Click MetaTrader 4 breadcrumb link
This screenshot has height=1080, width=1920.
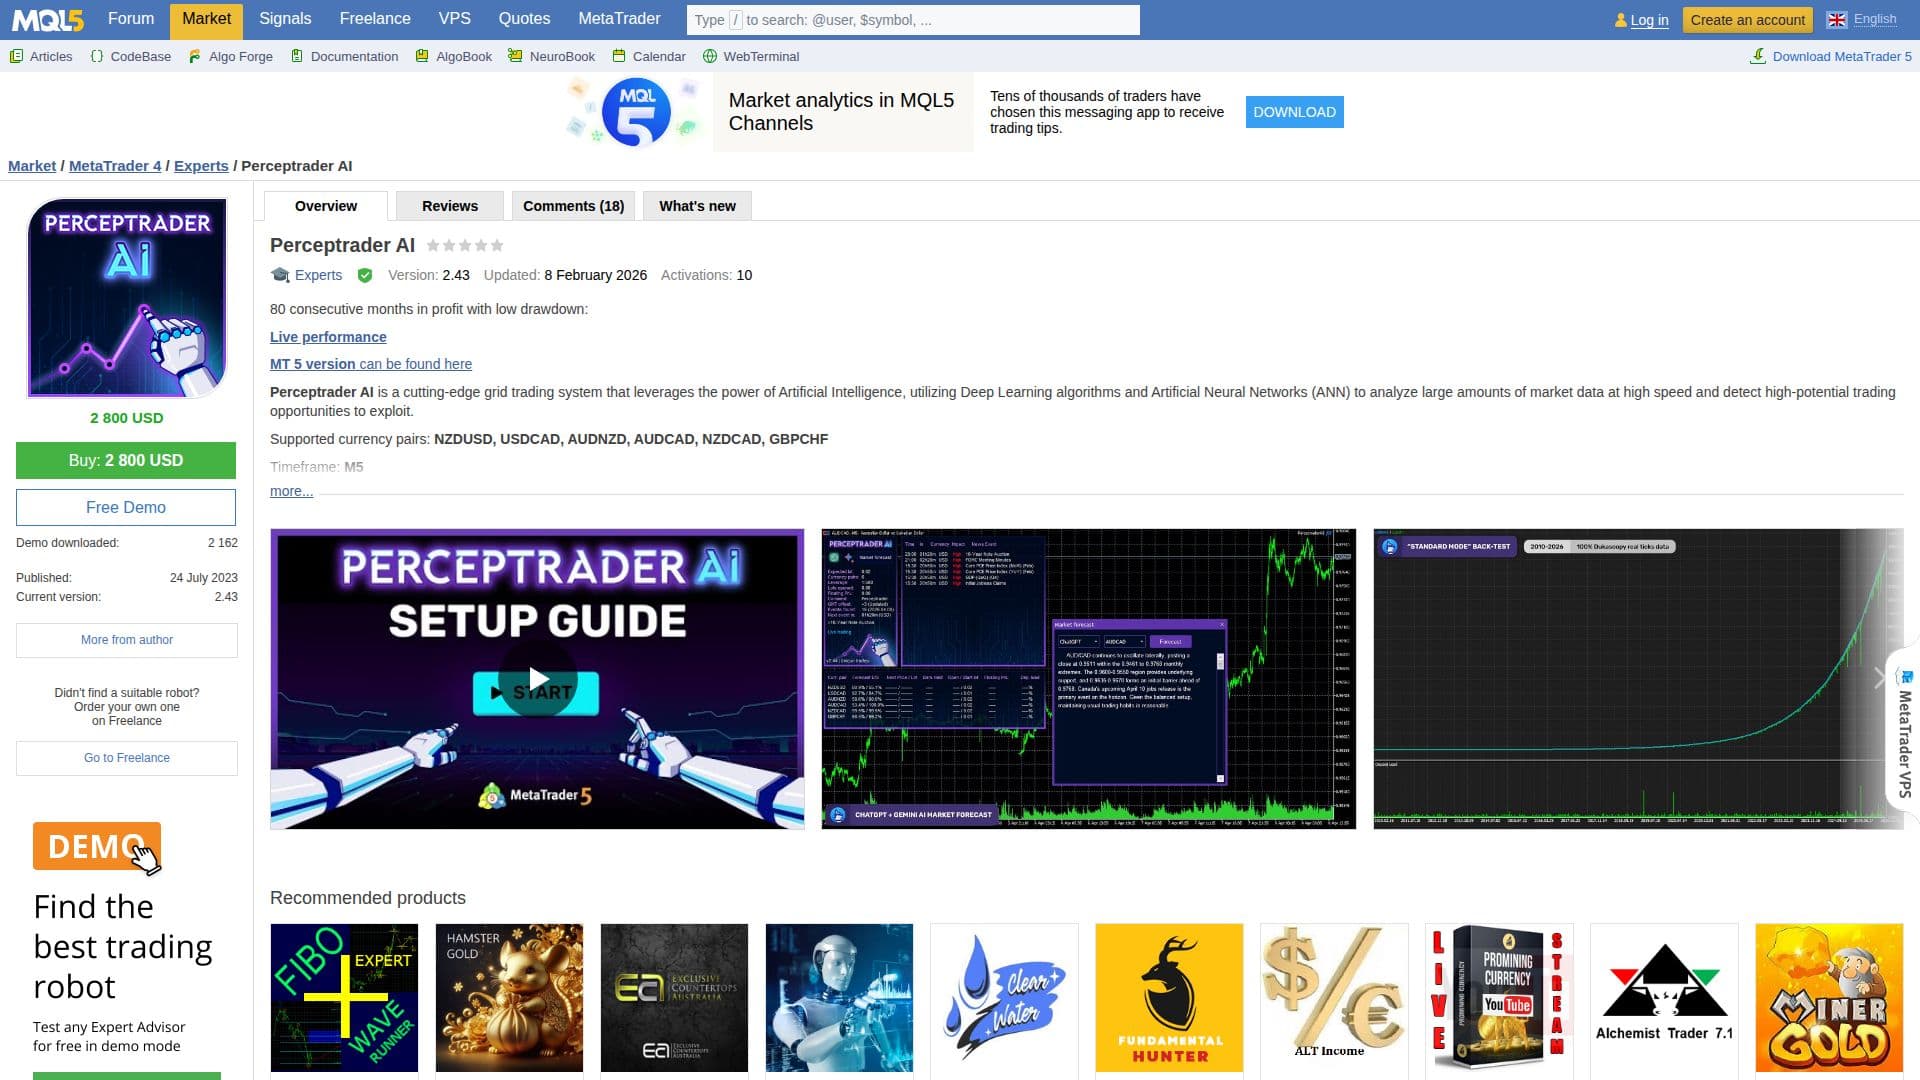coord(115,166)
